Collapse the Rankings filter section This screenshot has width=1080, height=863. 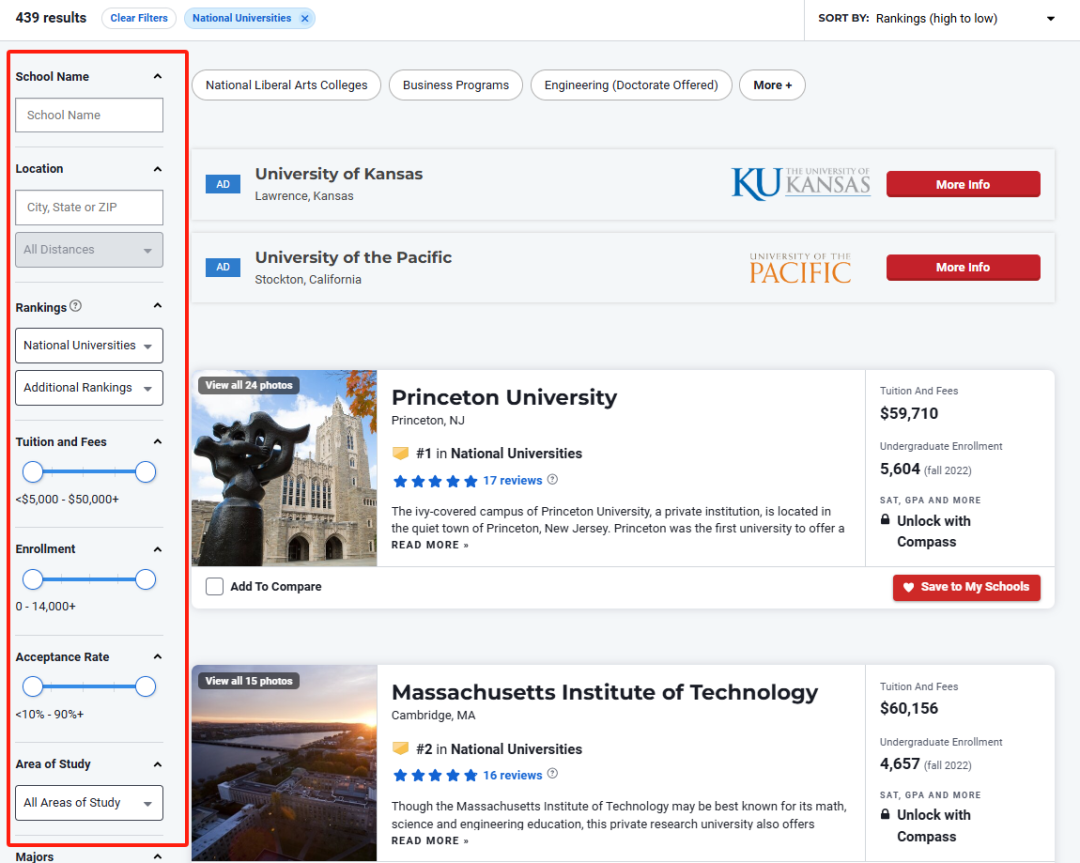(158, 305)
